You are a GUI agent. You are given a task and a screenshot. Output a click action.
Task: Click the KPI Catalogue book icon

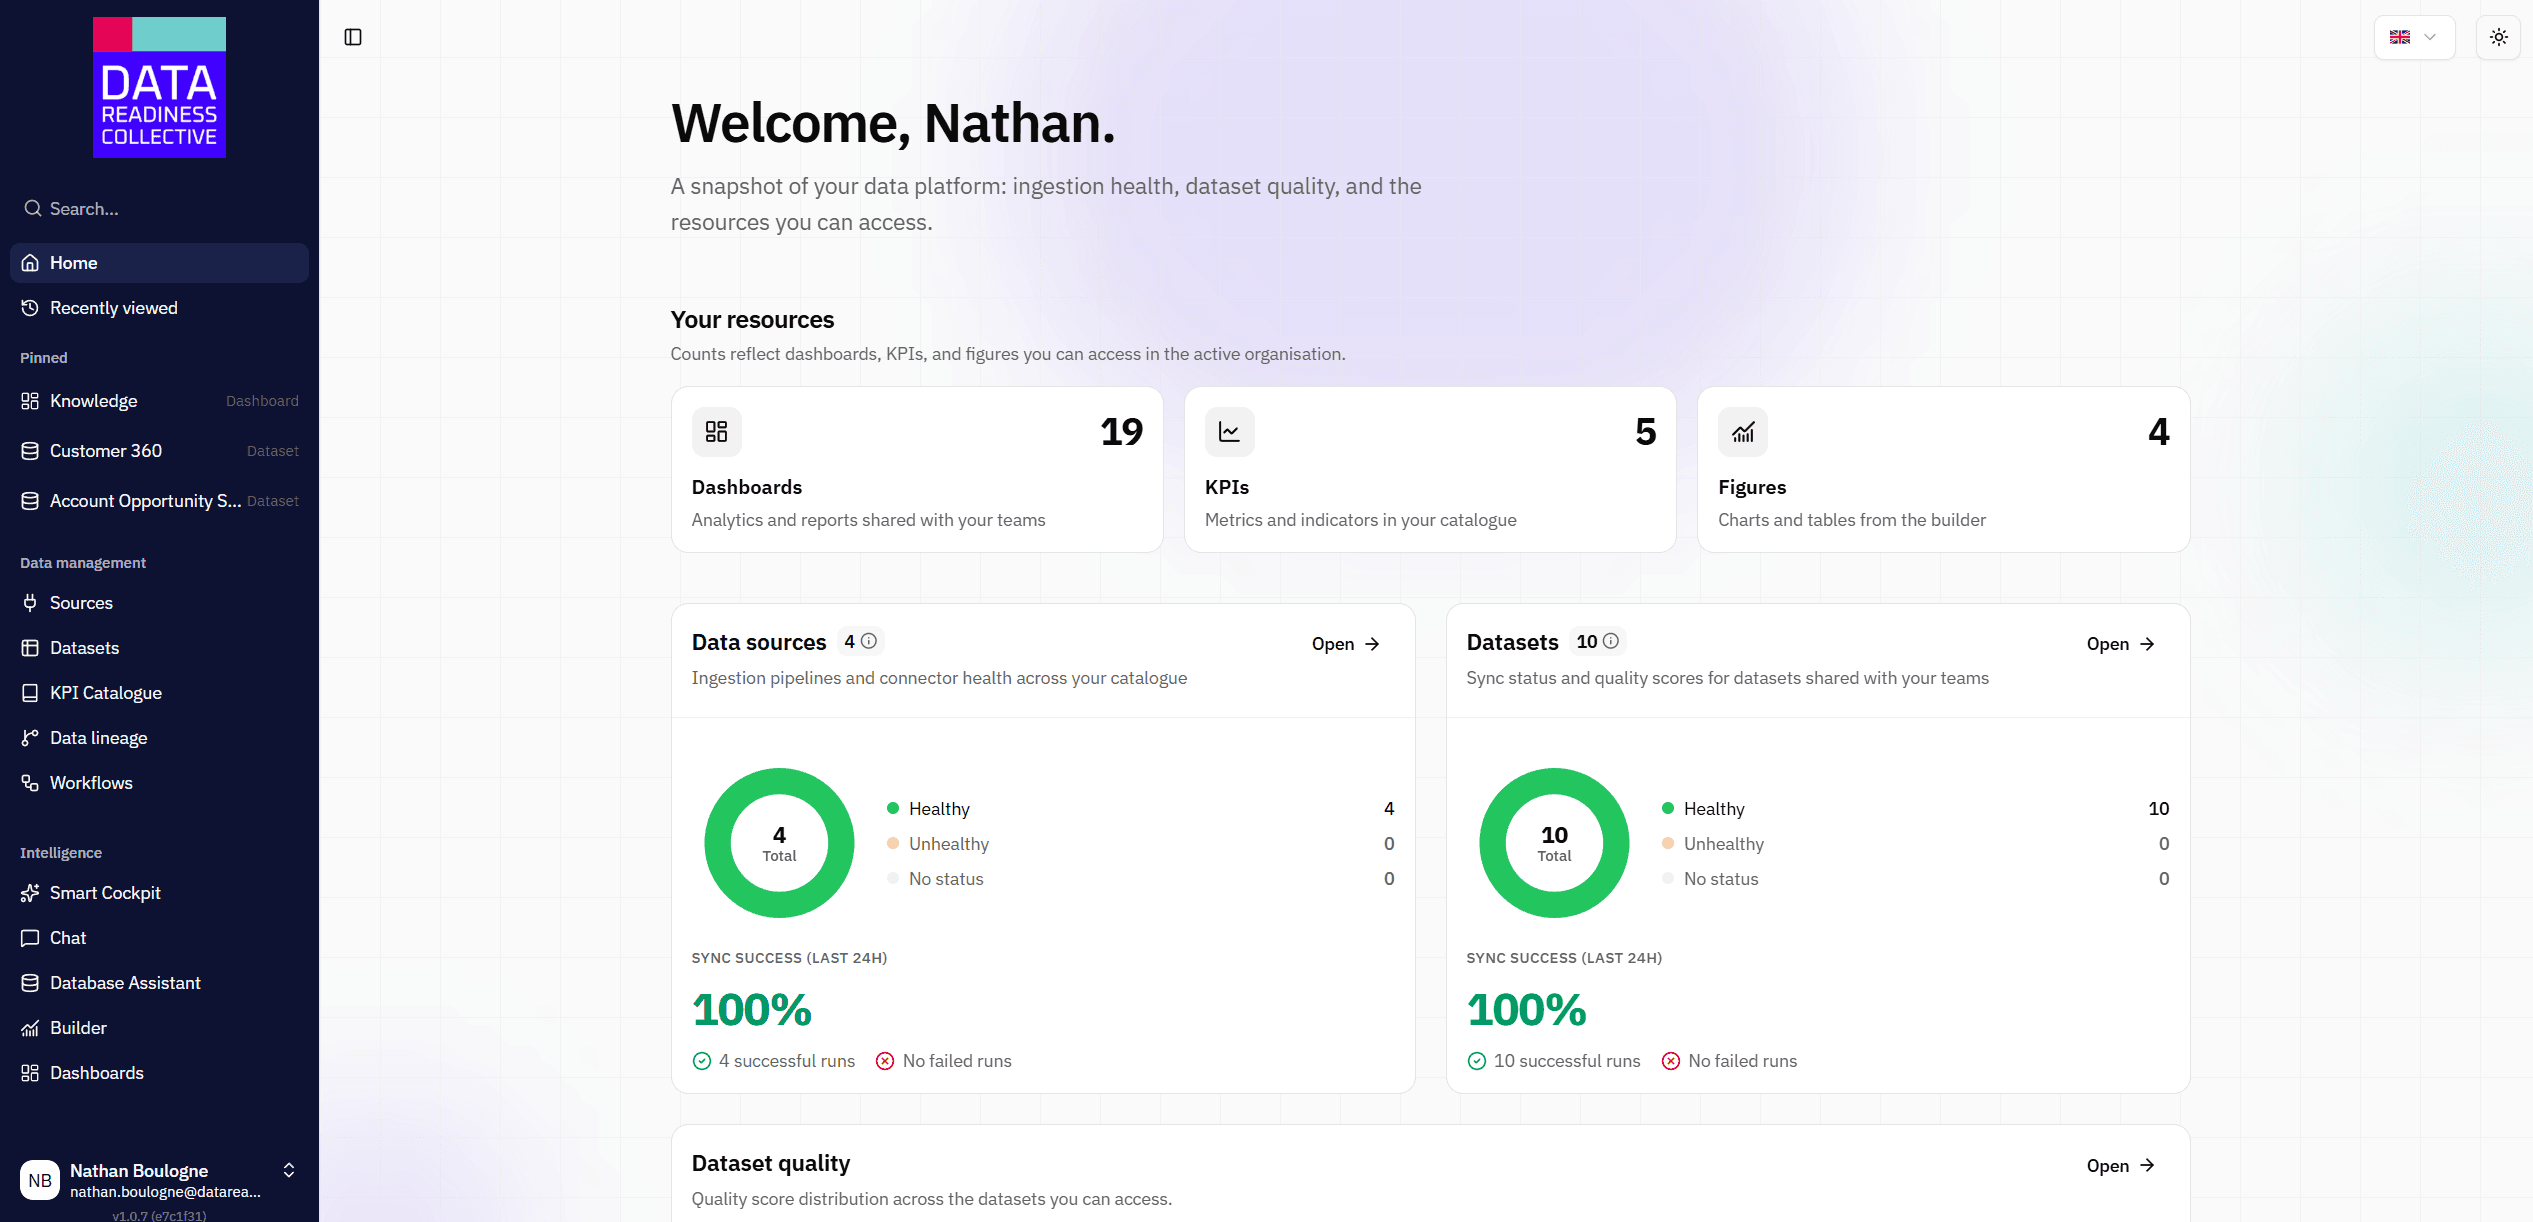30,693
